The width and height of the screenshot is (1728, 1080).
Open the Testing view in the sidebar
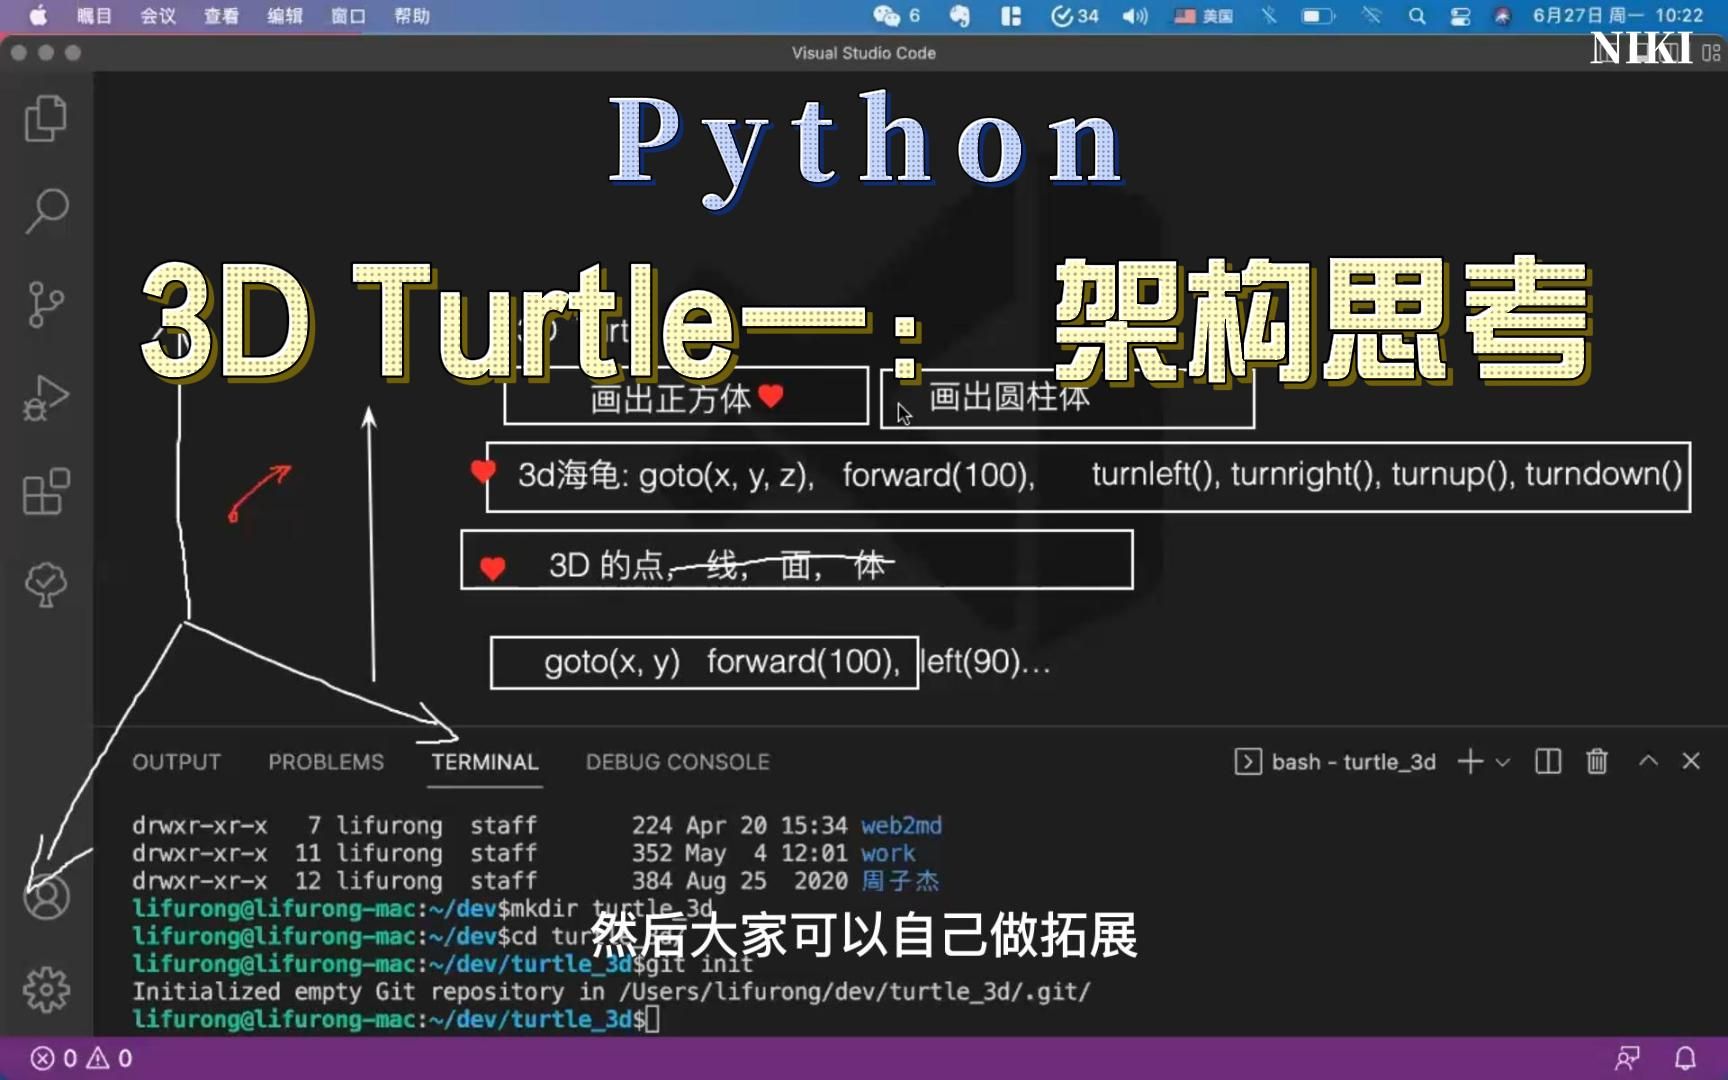coord(45,585)
